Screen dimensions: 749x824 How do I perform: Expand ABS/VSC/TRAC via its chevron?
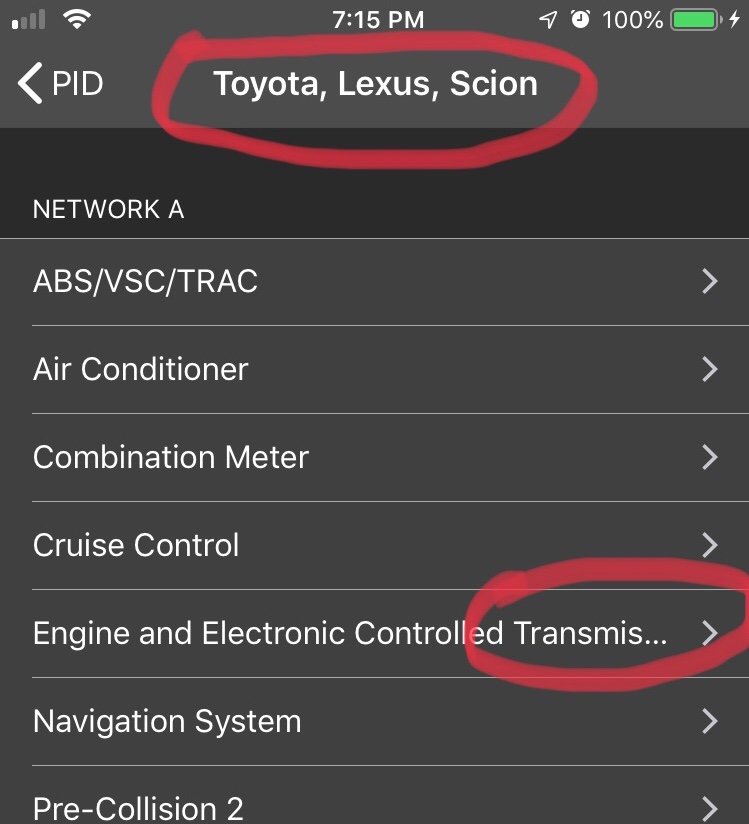(x=710, y=281)
